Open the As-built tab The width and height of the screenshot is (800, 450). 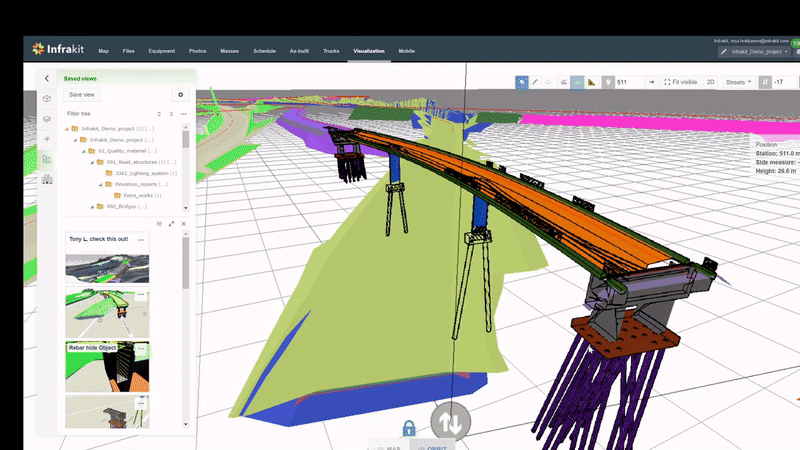pyautogui.click(x=299, y=50)
